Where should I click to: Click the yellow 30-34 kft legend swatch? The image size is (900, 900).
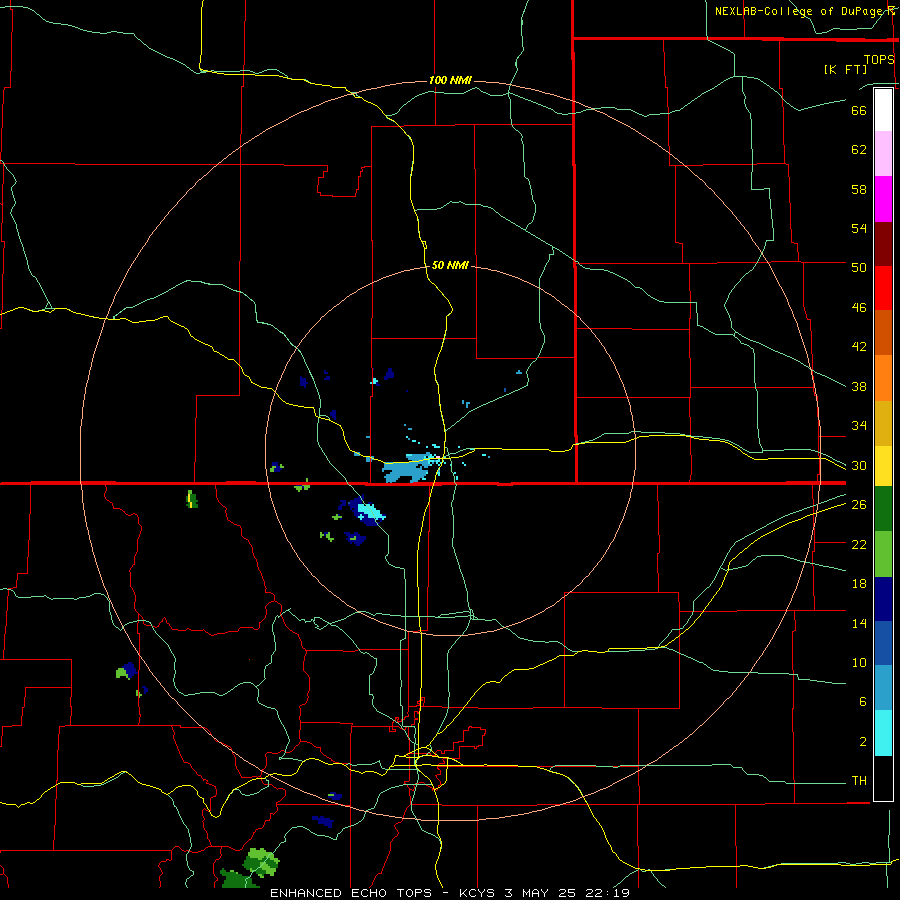pyautogui.click(x=883, y=465)
